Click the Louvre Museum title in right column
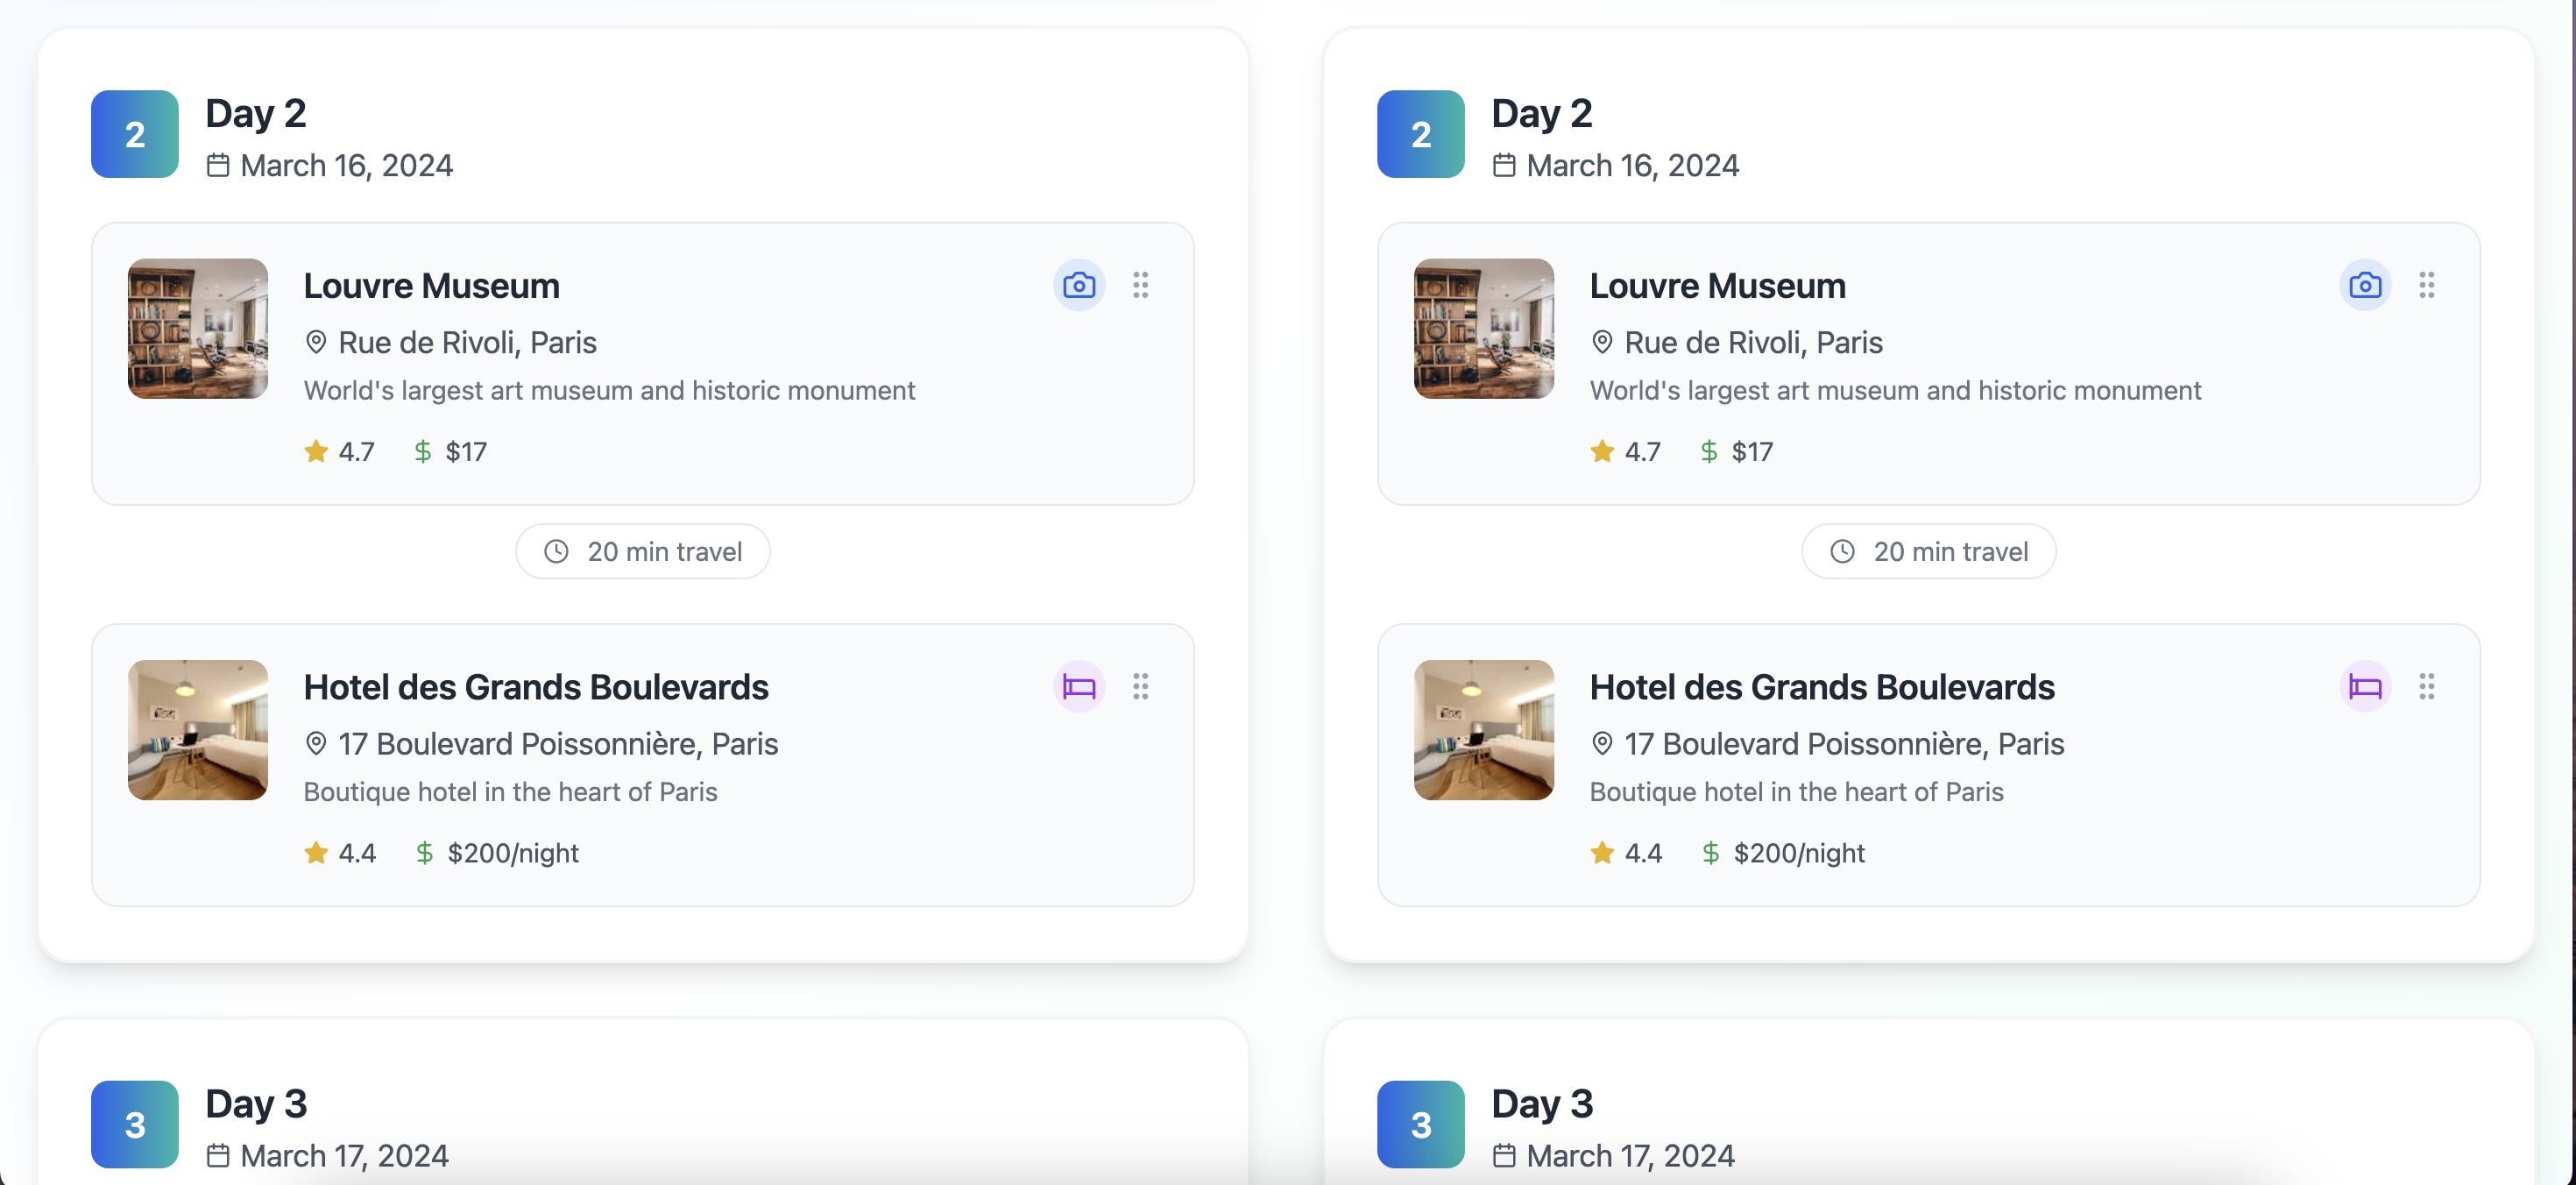Viewport: 2576px width, 1185px height. point(1717,286)
